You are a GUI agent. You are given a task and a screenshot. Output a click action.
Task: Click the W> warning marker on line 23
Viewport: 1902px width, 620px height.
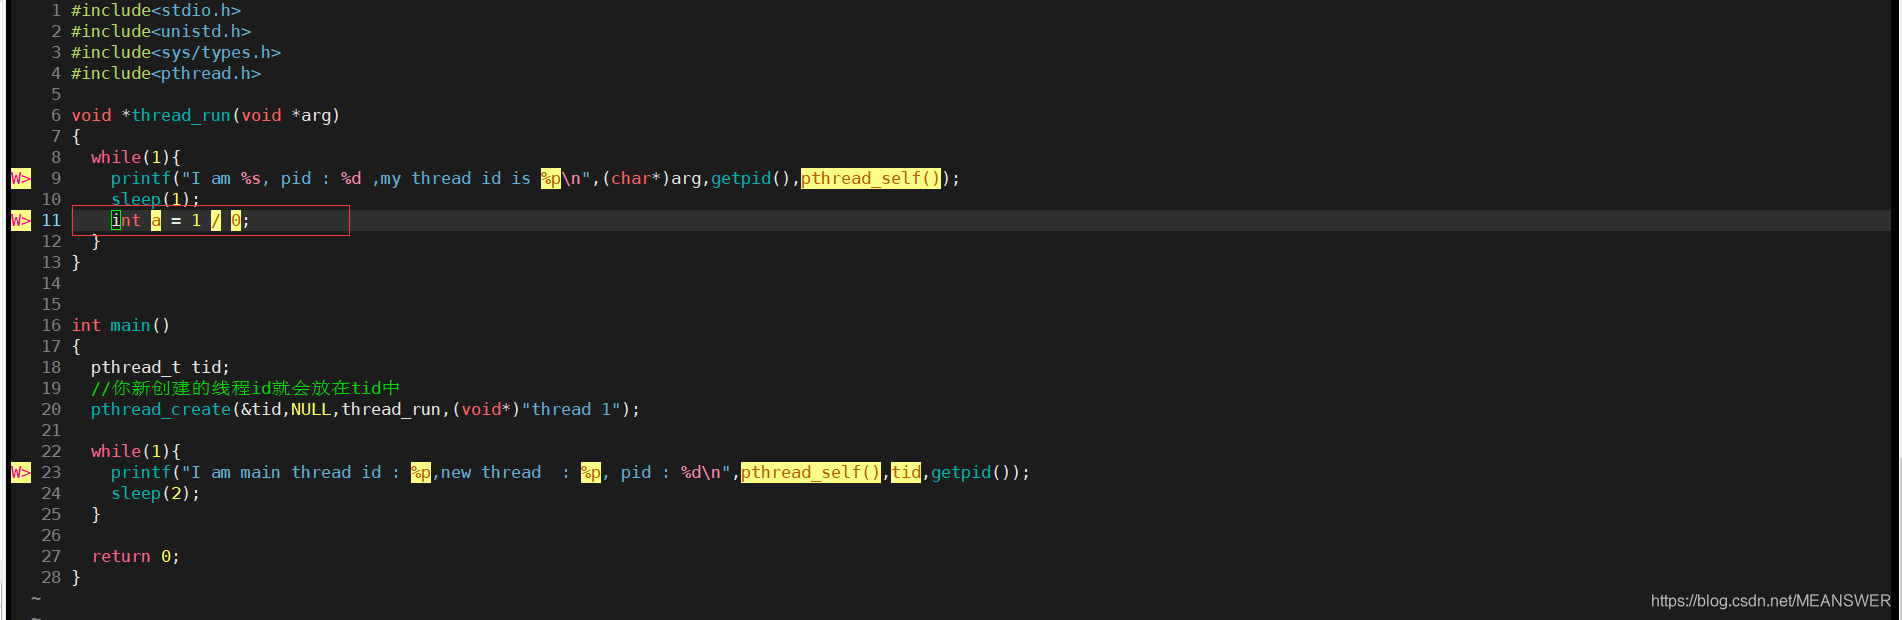tap(21, 472)
